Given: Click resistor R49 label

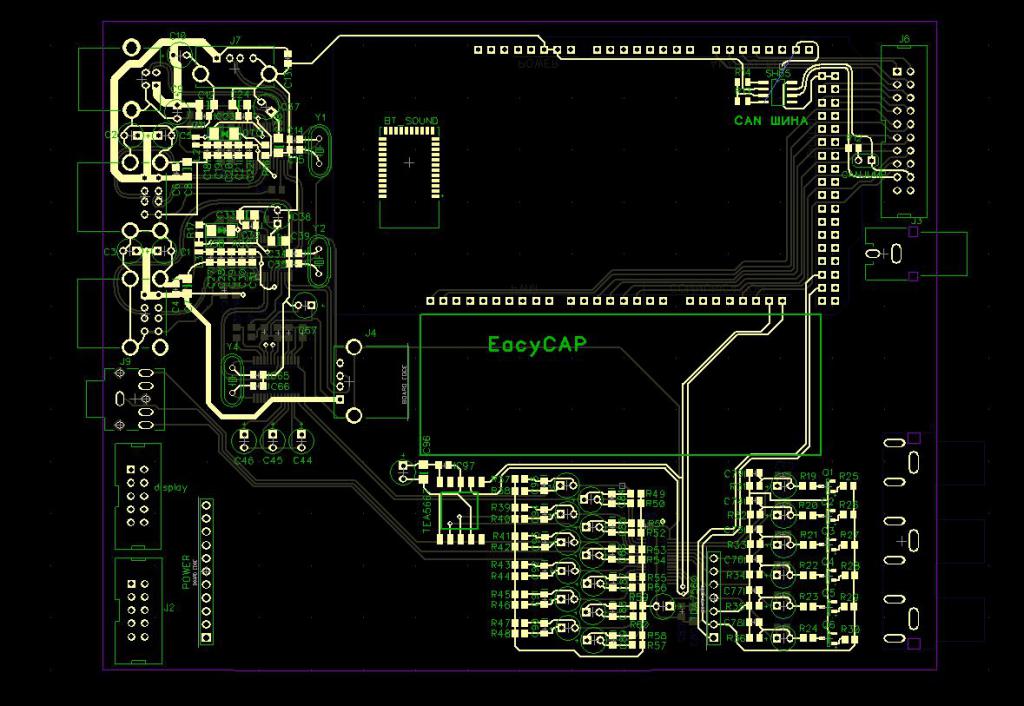Looking at the screenshot, I should pos(656,494).
